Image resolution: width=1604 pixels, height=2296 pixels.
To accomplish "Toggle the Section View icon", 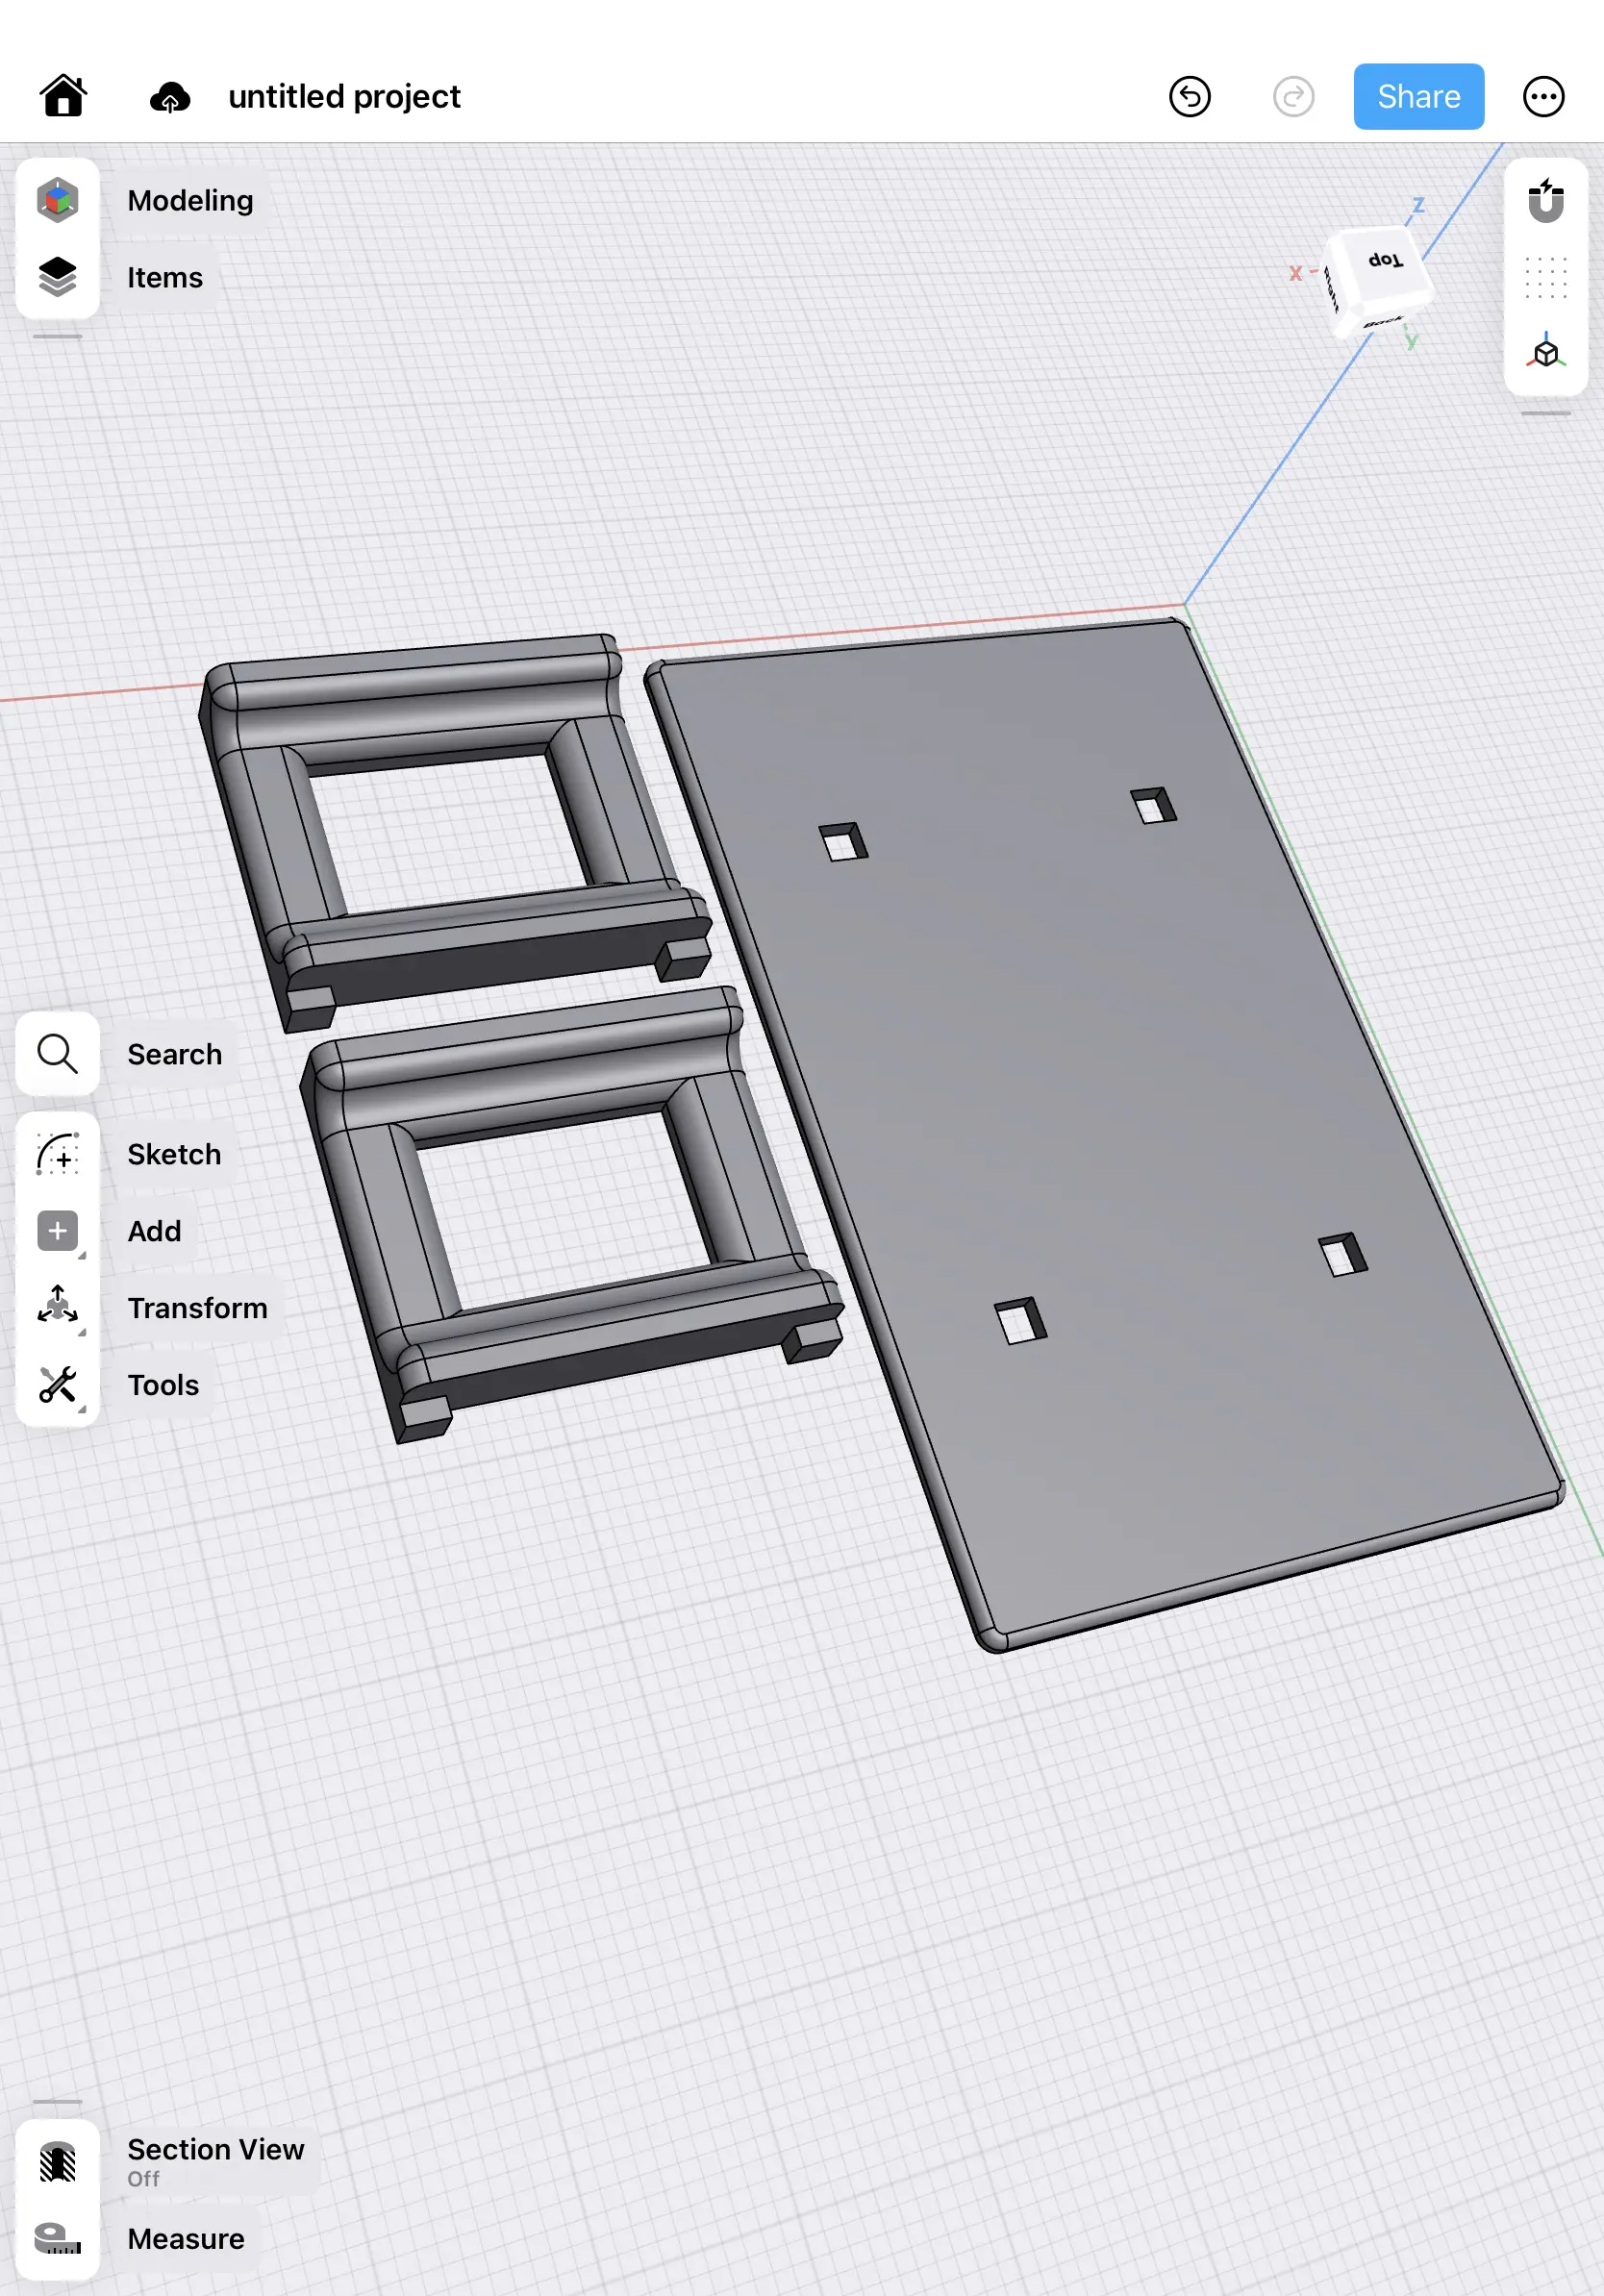I will click(57, 2161).
